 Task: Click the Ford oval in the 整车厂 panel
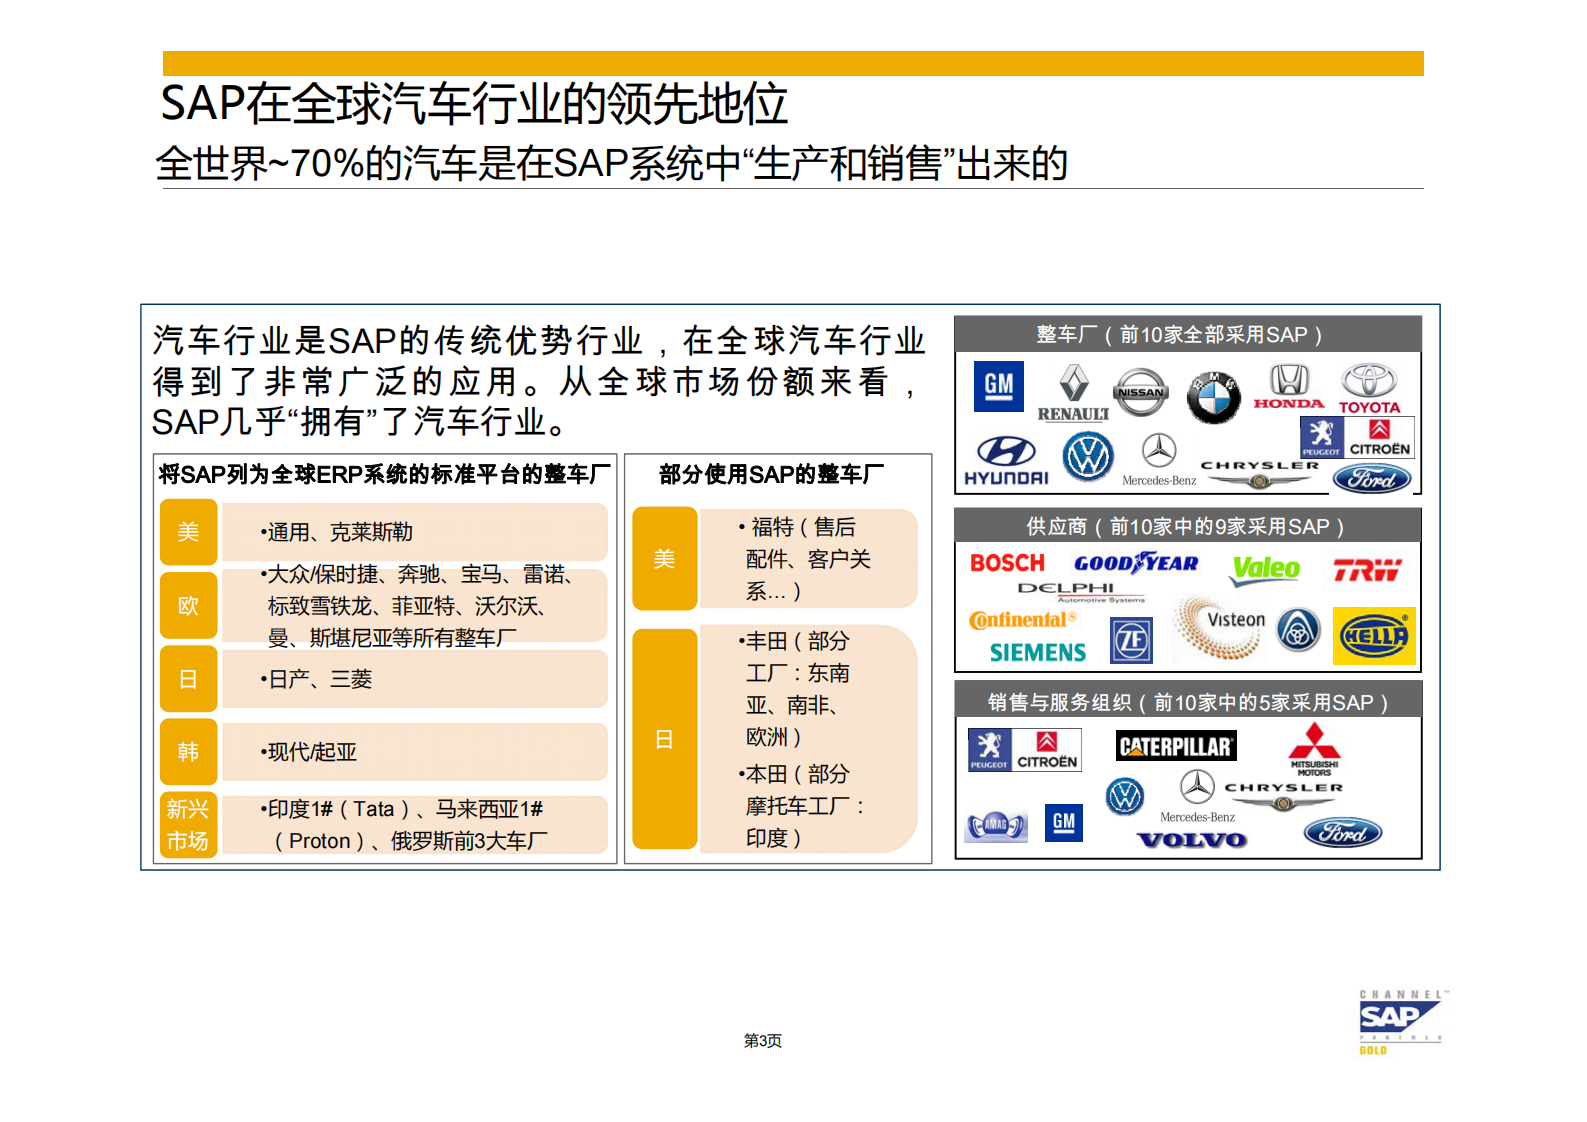coord(1372,479)
